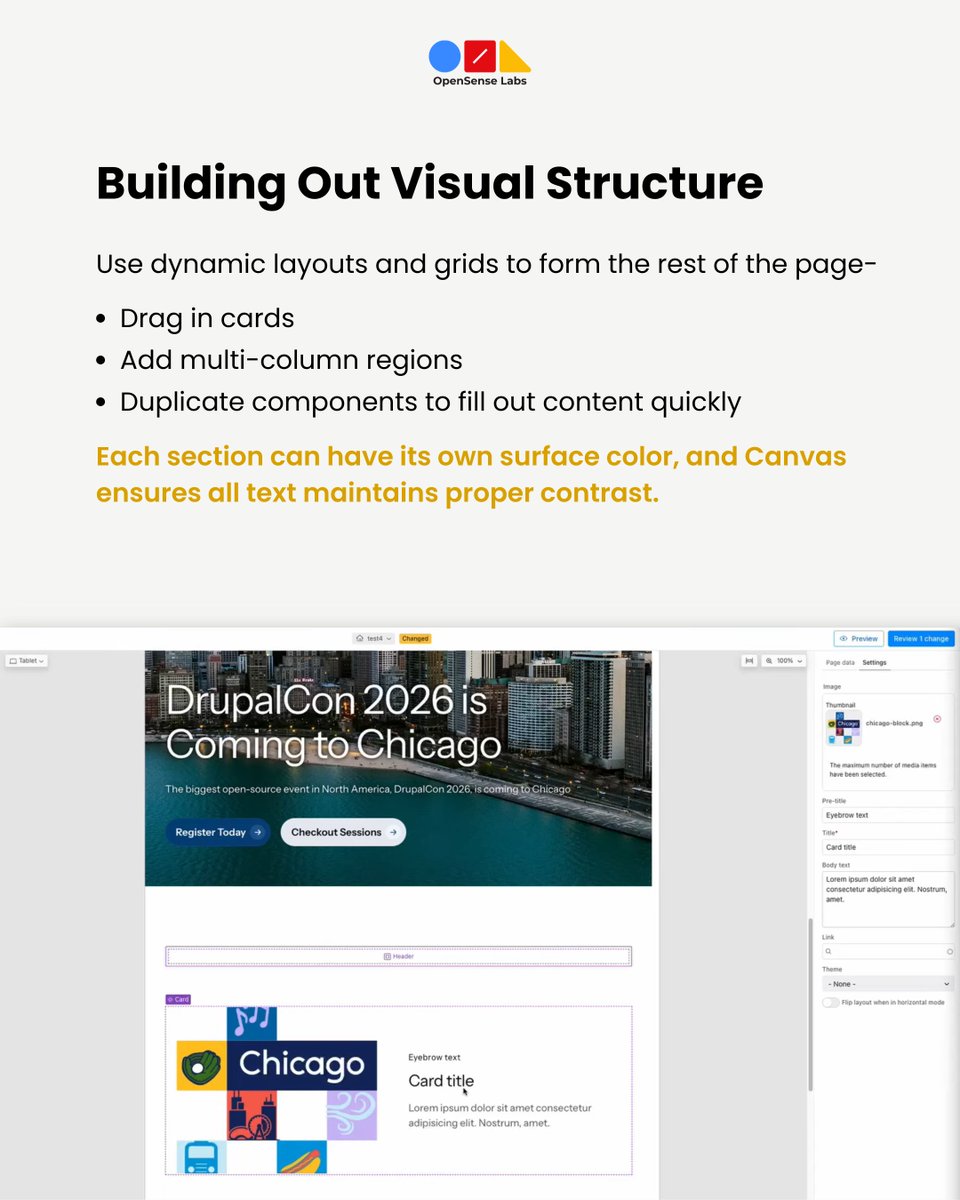960x1200 pixels.
Task: Click the Changed status badge
Action: click(415, 638)
